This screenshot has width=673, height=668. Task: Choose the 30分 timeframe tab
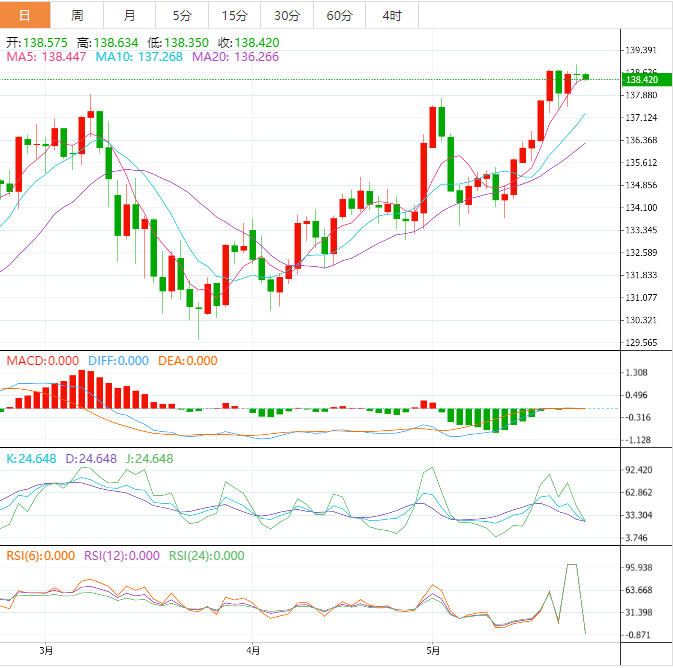click(287, 15)
